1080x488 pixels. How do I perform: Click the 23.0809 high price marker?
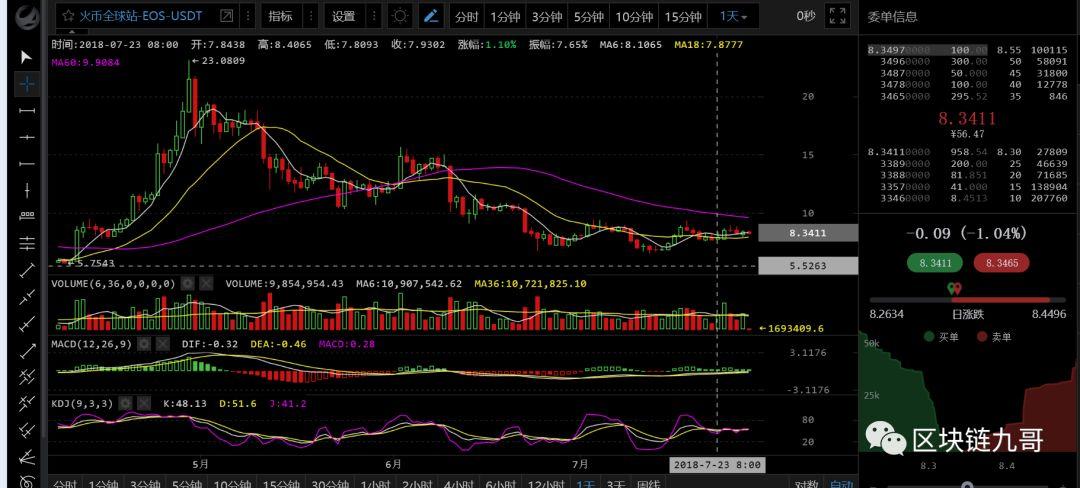[219, 61]
